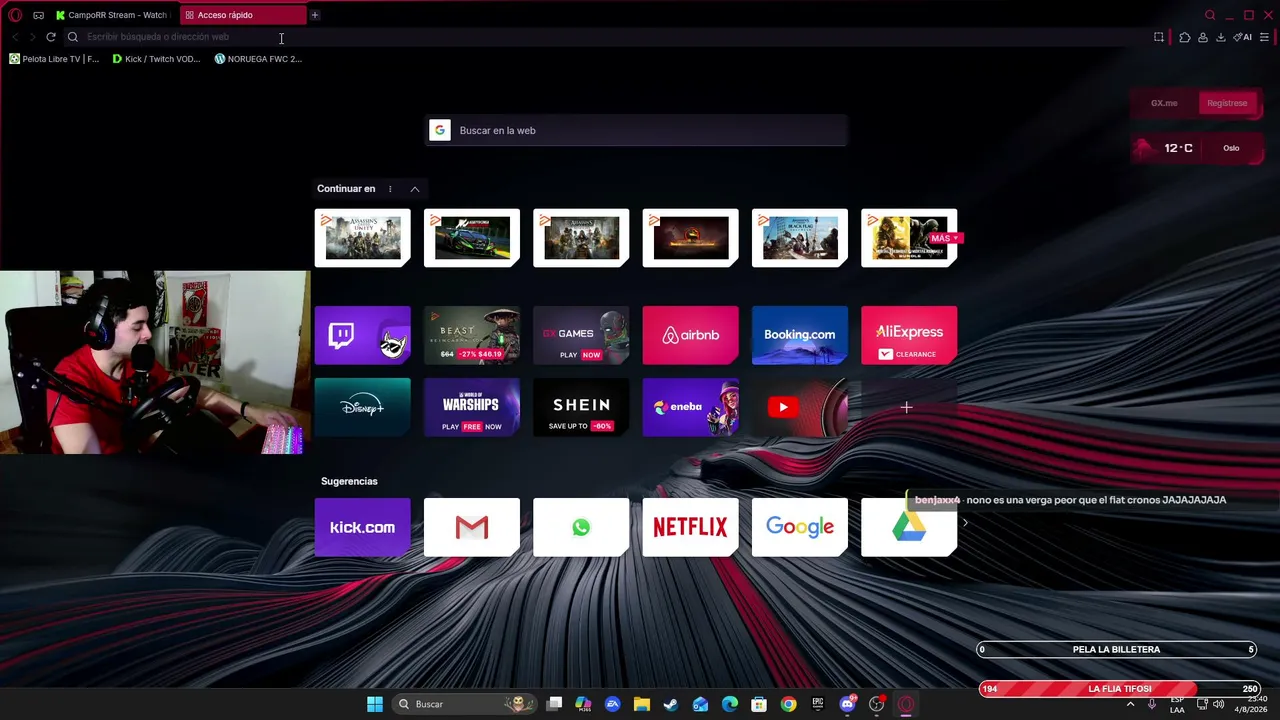Viewport: 1280px width, 720px height.
Task: Open the downloads icon in toolbar
Action: (1221, 37)
